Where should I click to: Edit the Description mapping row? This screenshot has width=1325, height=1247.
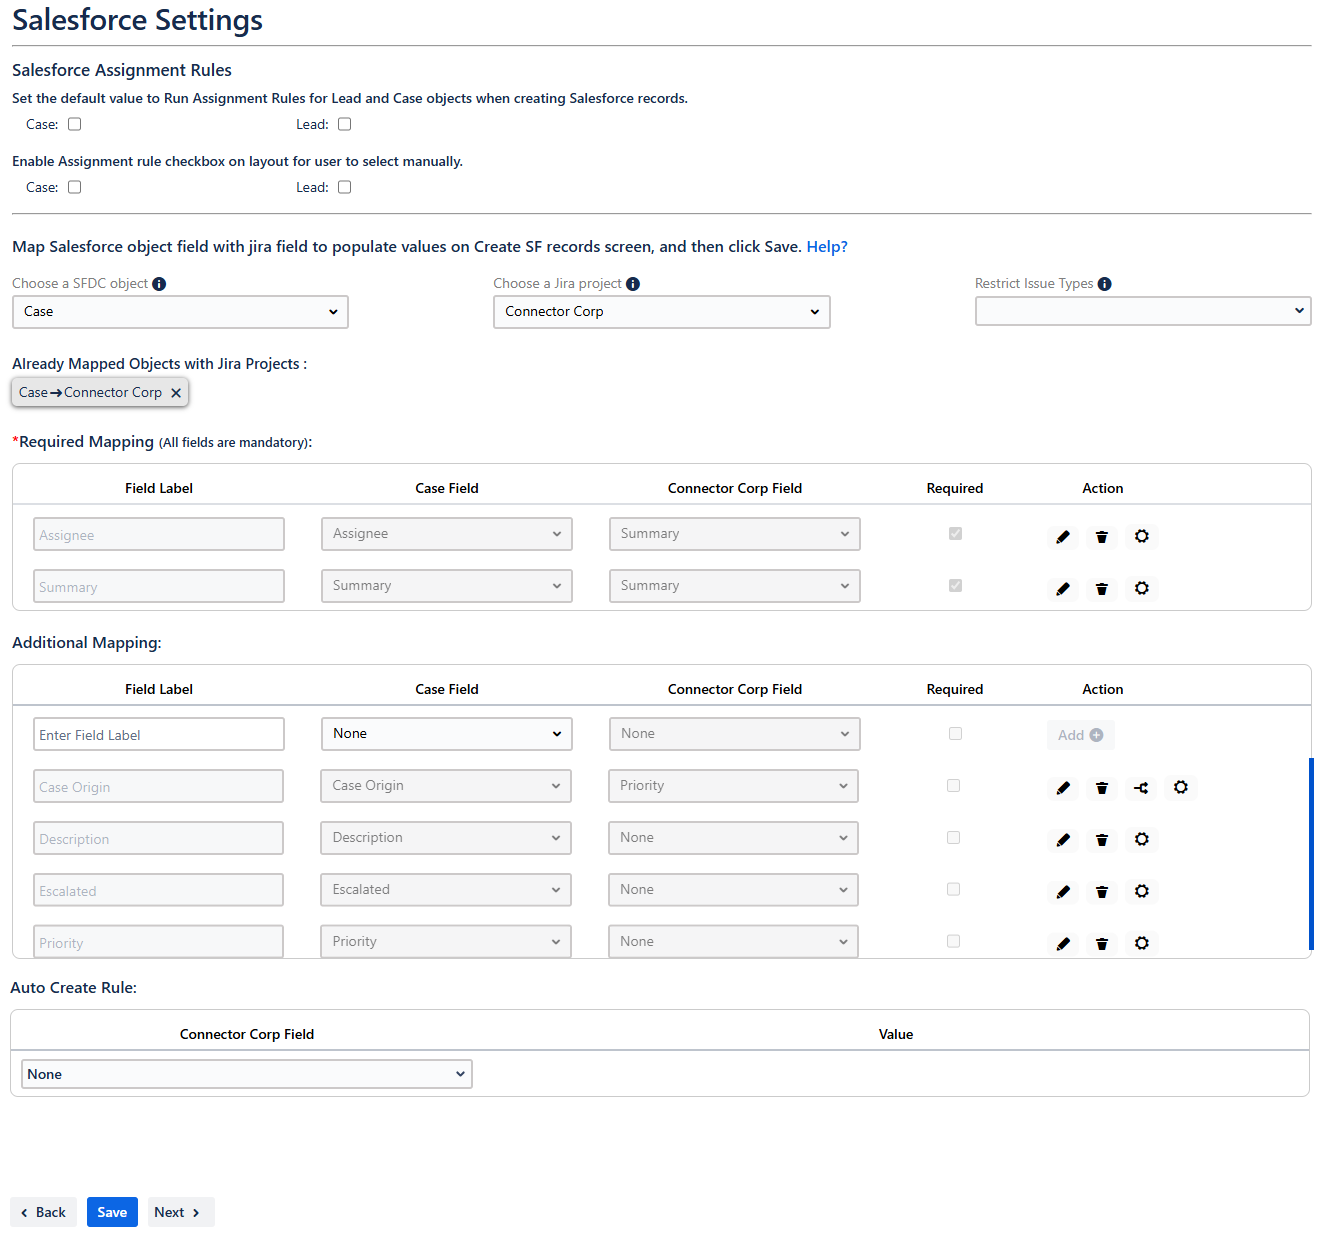(x=1063, y=840)
